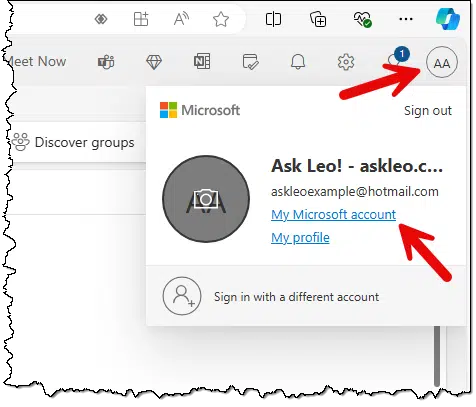This screenshot has width=476, height=407.
Task: Click the add-person icon for another account
Action: (x=182, y=296)
